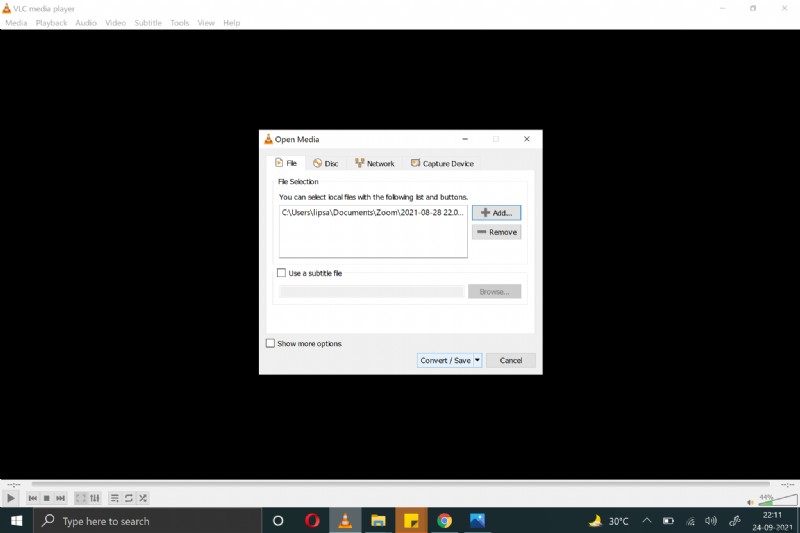
Task: Click the taskbar search box
Action: coord(147,521)
